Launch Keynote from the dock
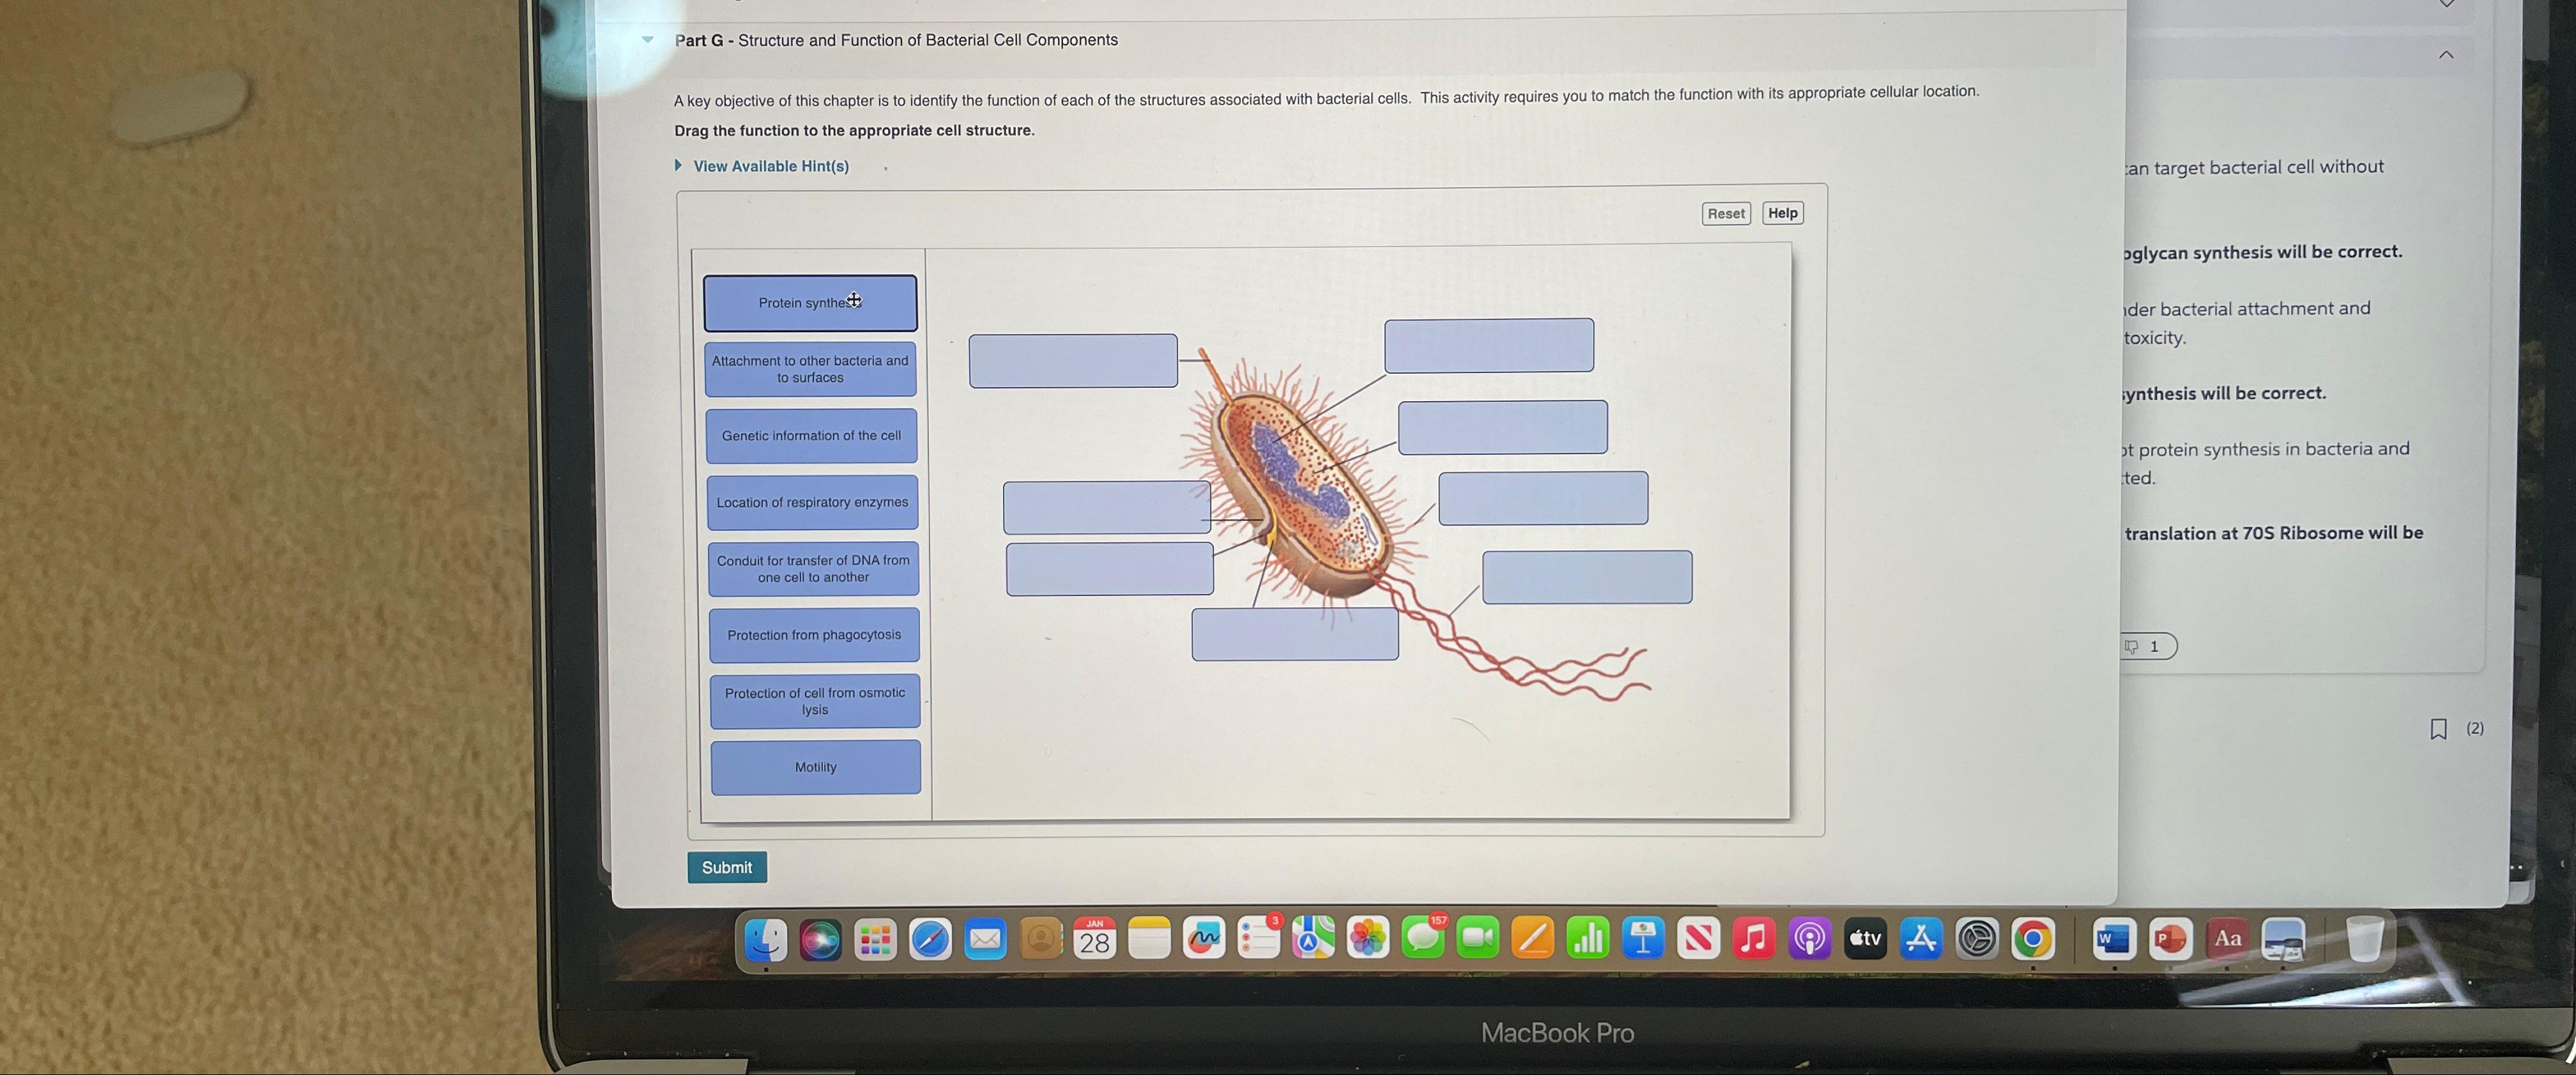This screenshot has height=1075, width=2576. [x=1643, y=938]
